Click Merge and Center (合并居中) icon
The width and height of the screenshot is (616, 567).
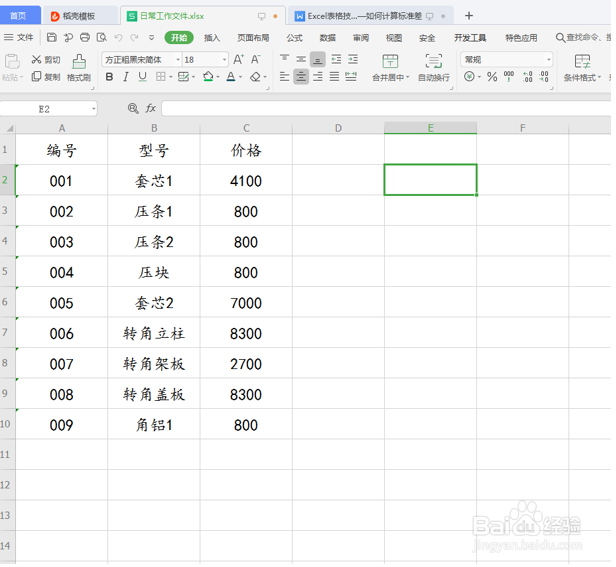coord(390,61)
